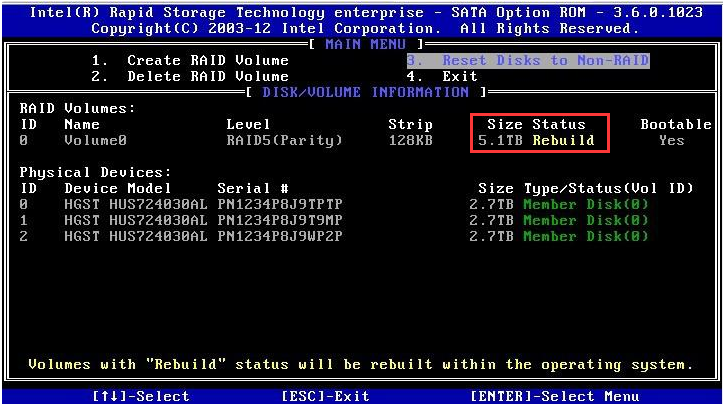Click serial number PN1234P8J9TPTP
723x405 pixels.
click(280, 204)
